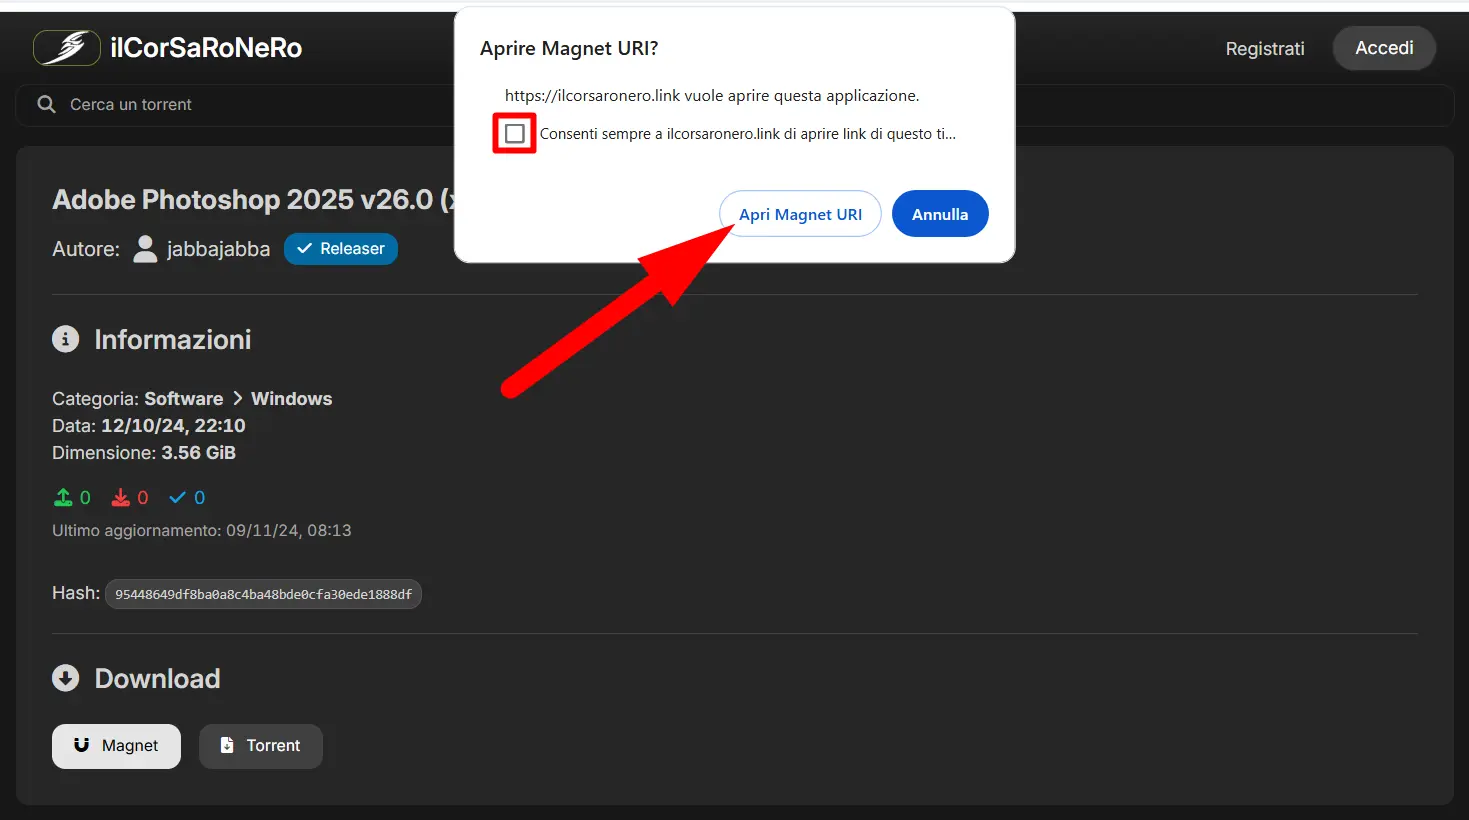Click the checkmark in Releaser badge

pyautogui.click(x=305, y=248)
